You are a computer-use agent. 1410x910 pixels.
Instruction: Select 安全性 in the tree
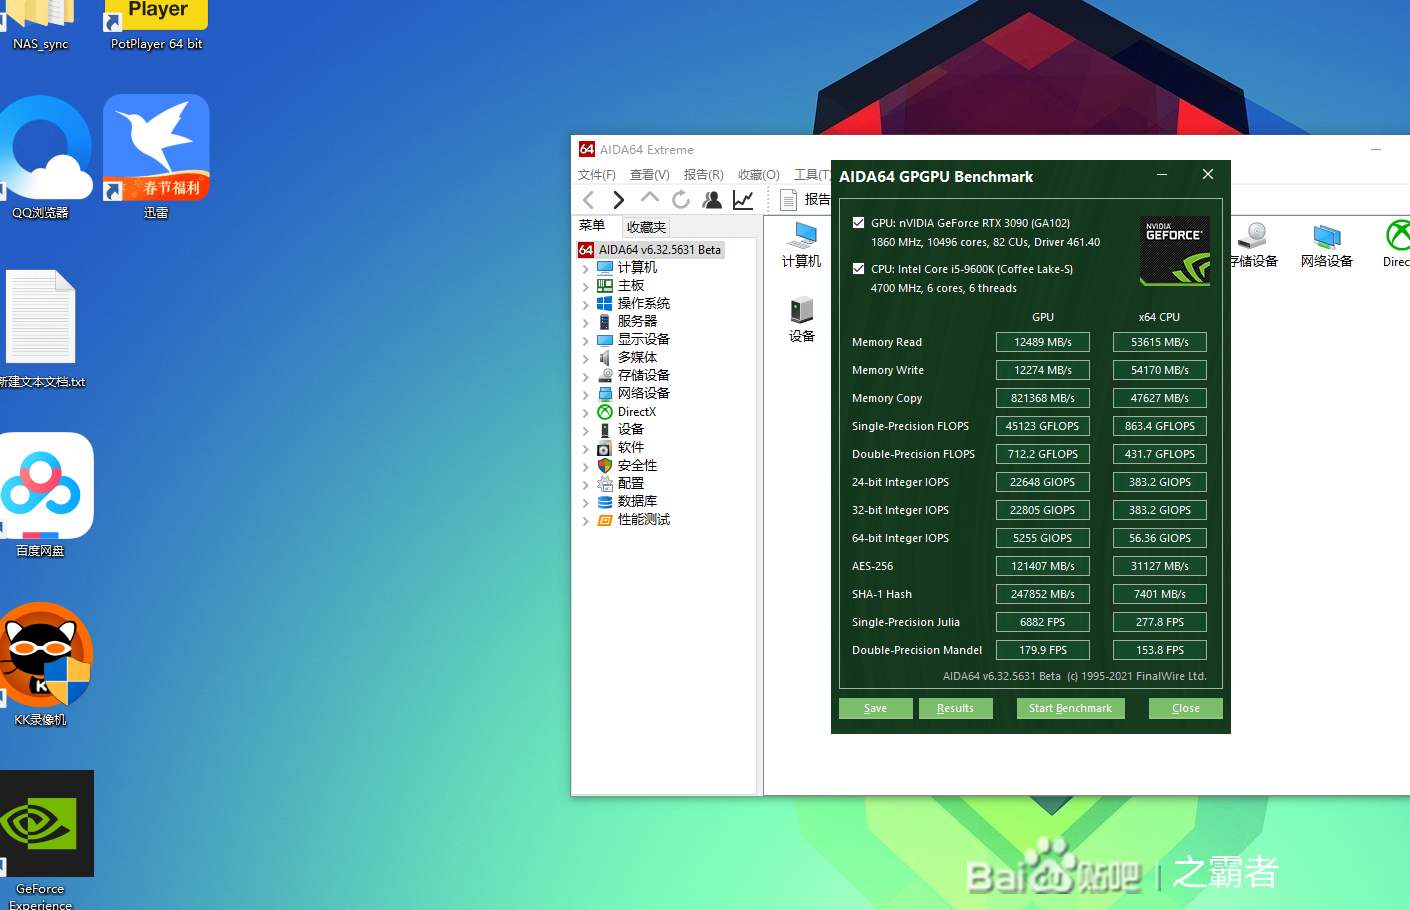[637, 466]
